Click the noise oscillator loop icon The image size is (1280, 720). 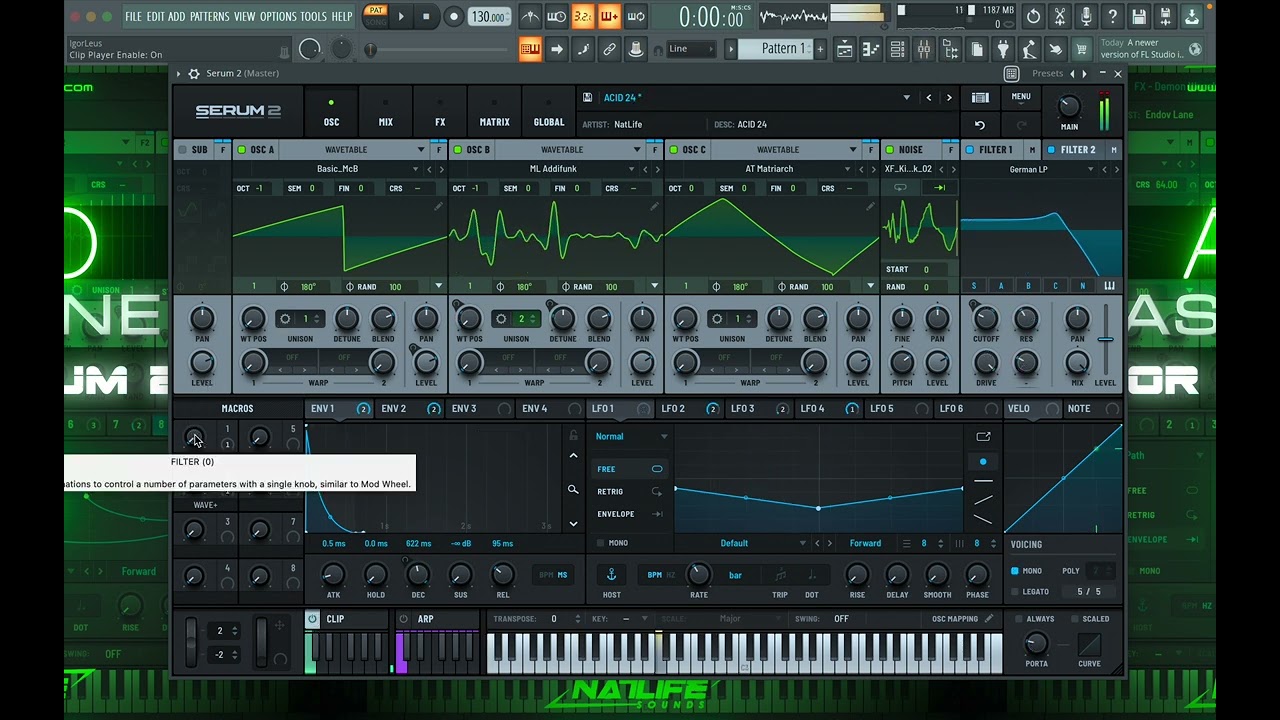[900, 188]
